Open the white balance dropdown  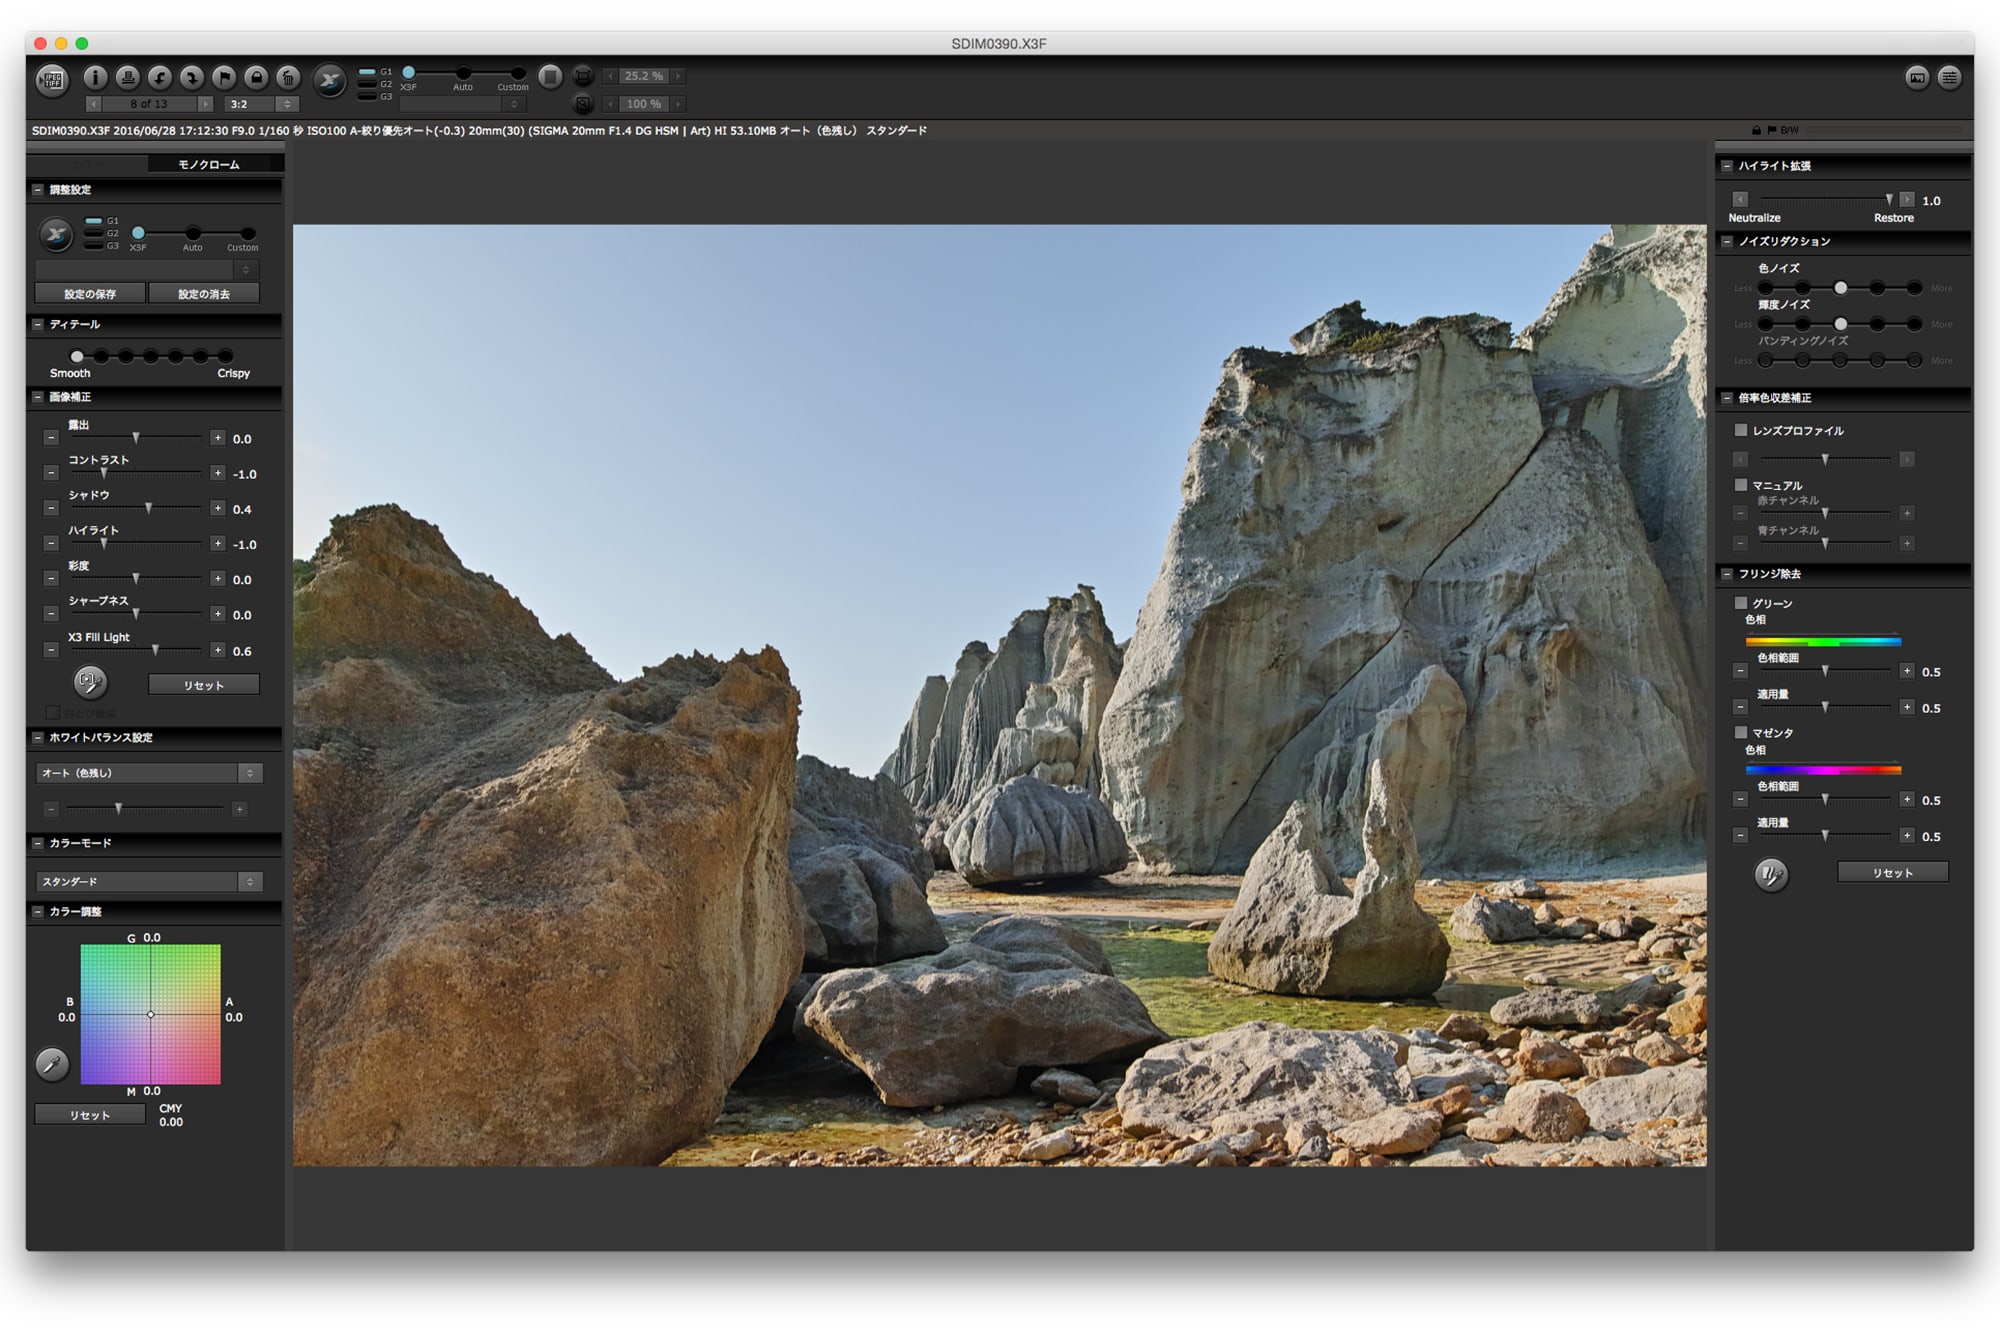pyautogui.click(x=150, y=773)
